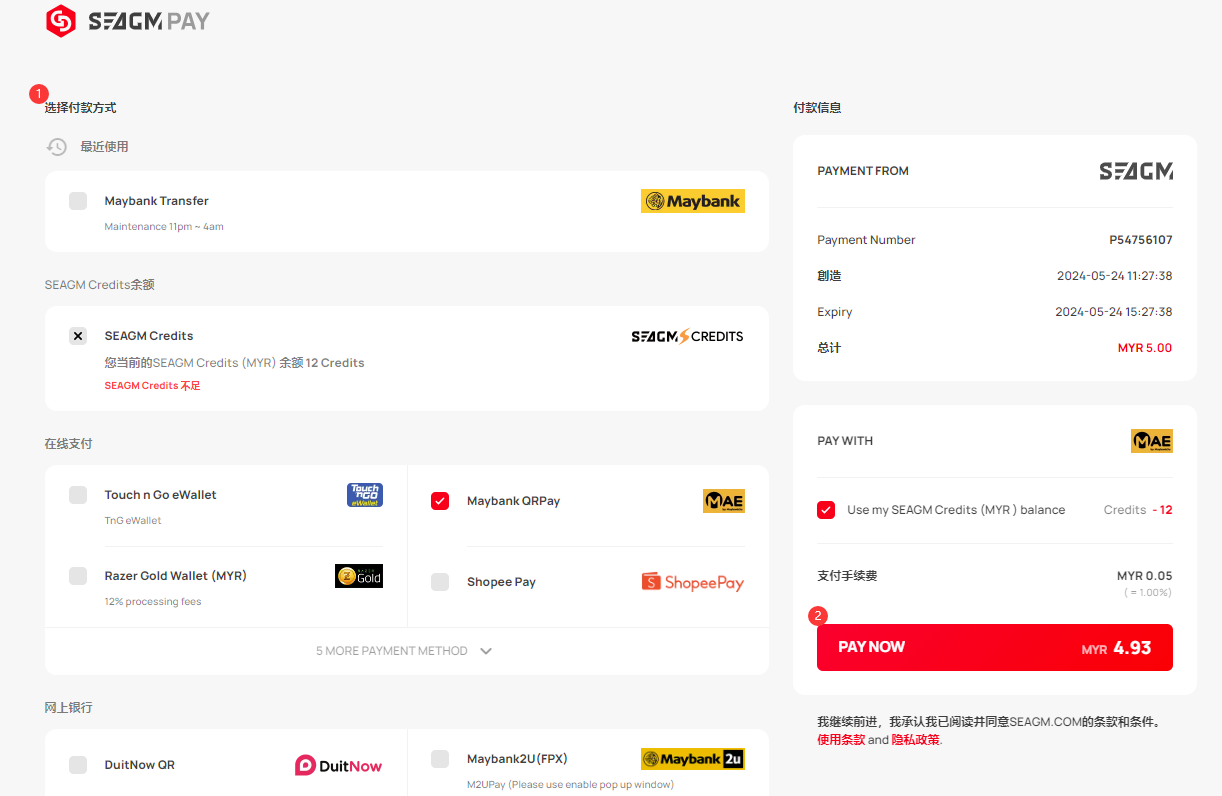1222x796 pixels.
Task: Click the SEAGM Credits余额 section heading
Action: (x=100, y=285)
